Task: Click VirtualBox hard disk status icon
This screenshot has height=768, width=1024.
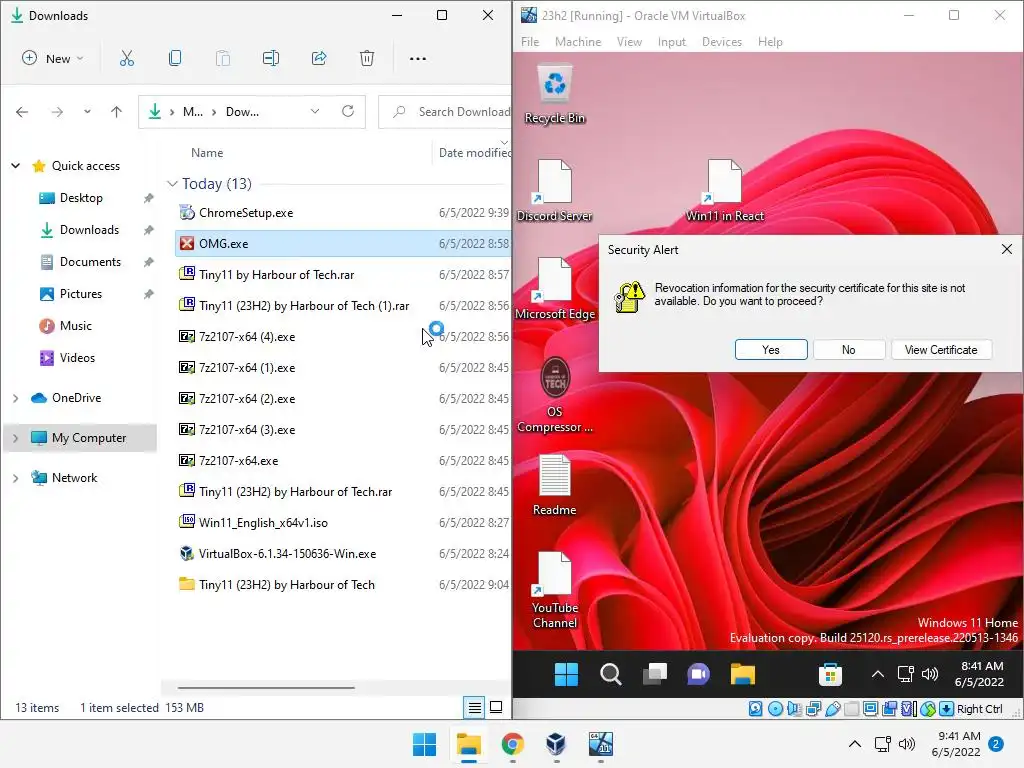Action: (756, 709)
